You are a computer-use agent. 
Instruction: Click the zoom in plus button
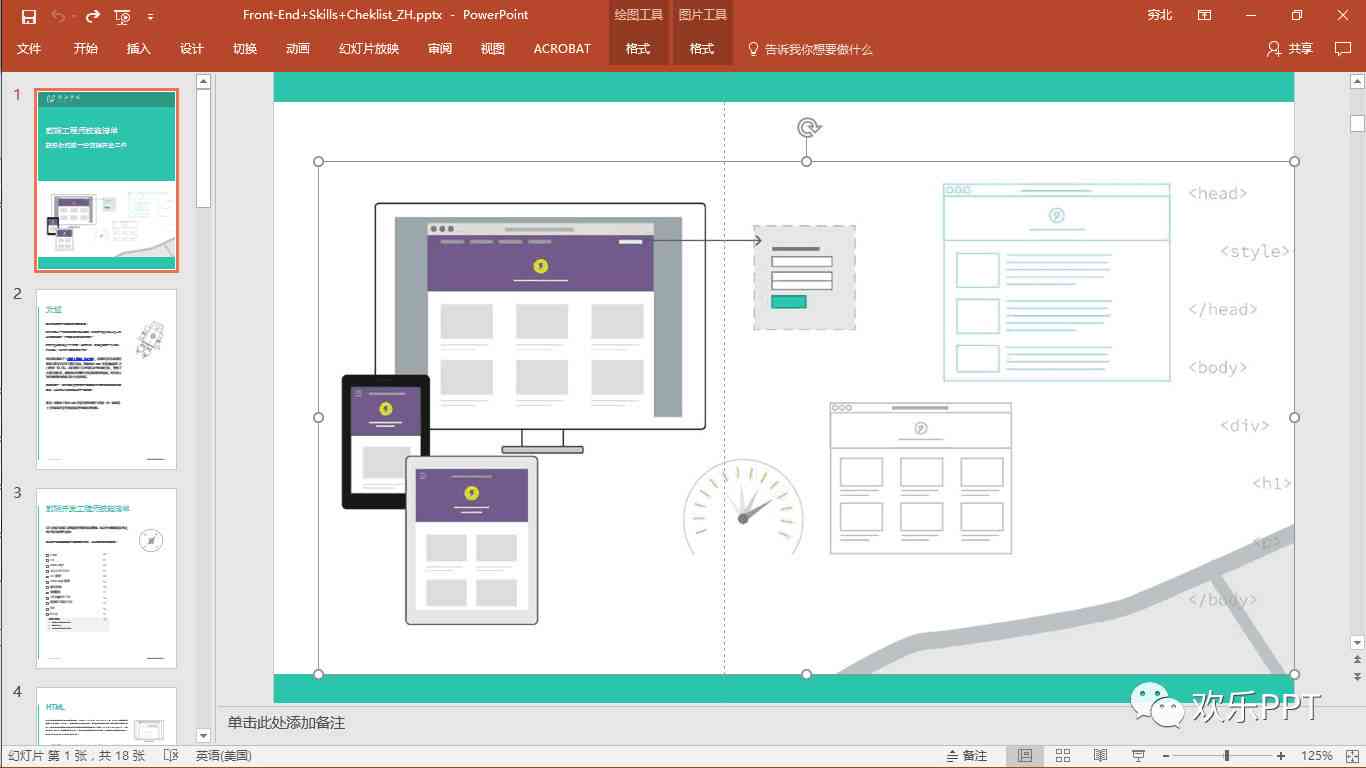click(1281, 756)
